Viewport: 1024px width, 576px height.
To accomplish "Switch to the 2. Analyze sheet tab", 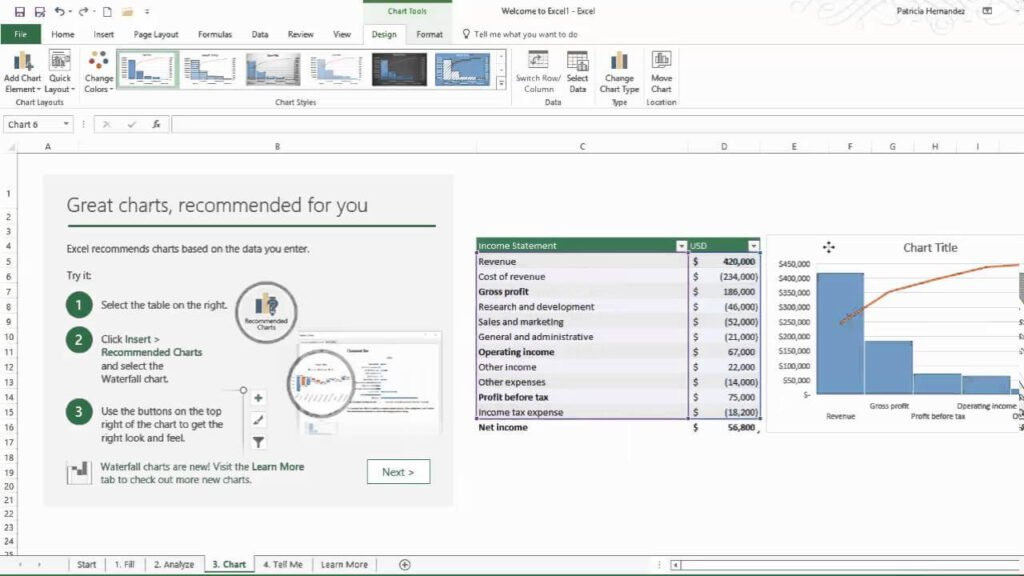I will pos(174,564).
